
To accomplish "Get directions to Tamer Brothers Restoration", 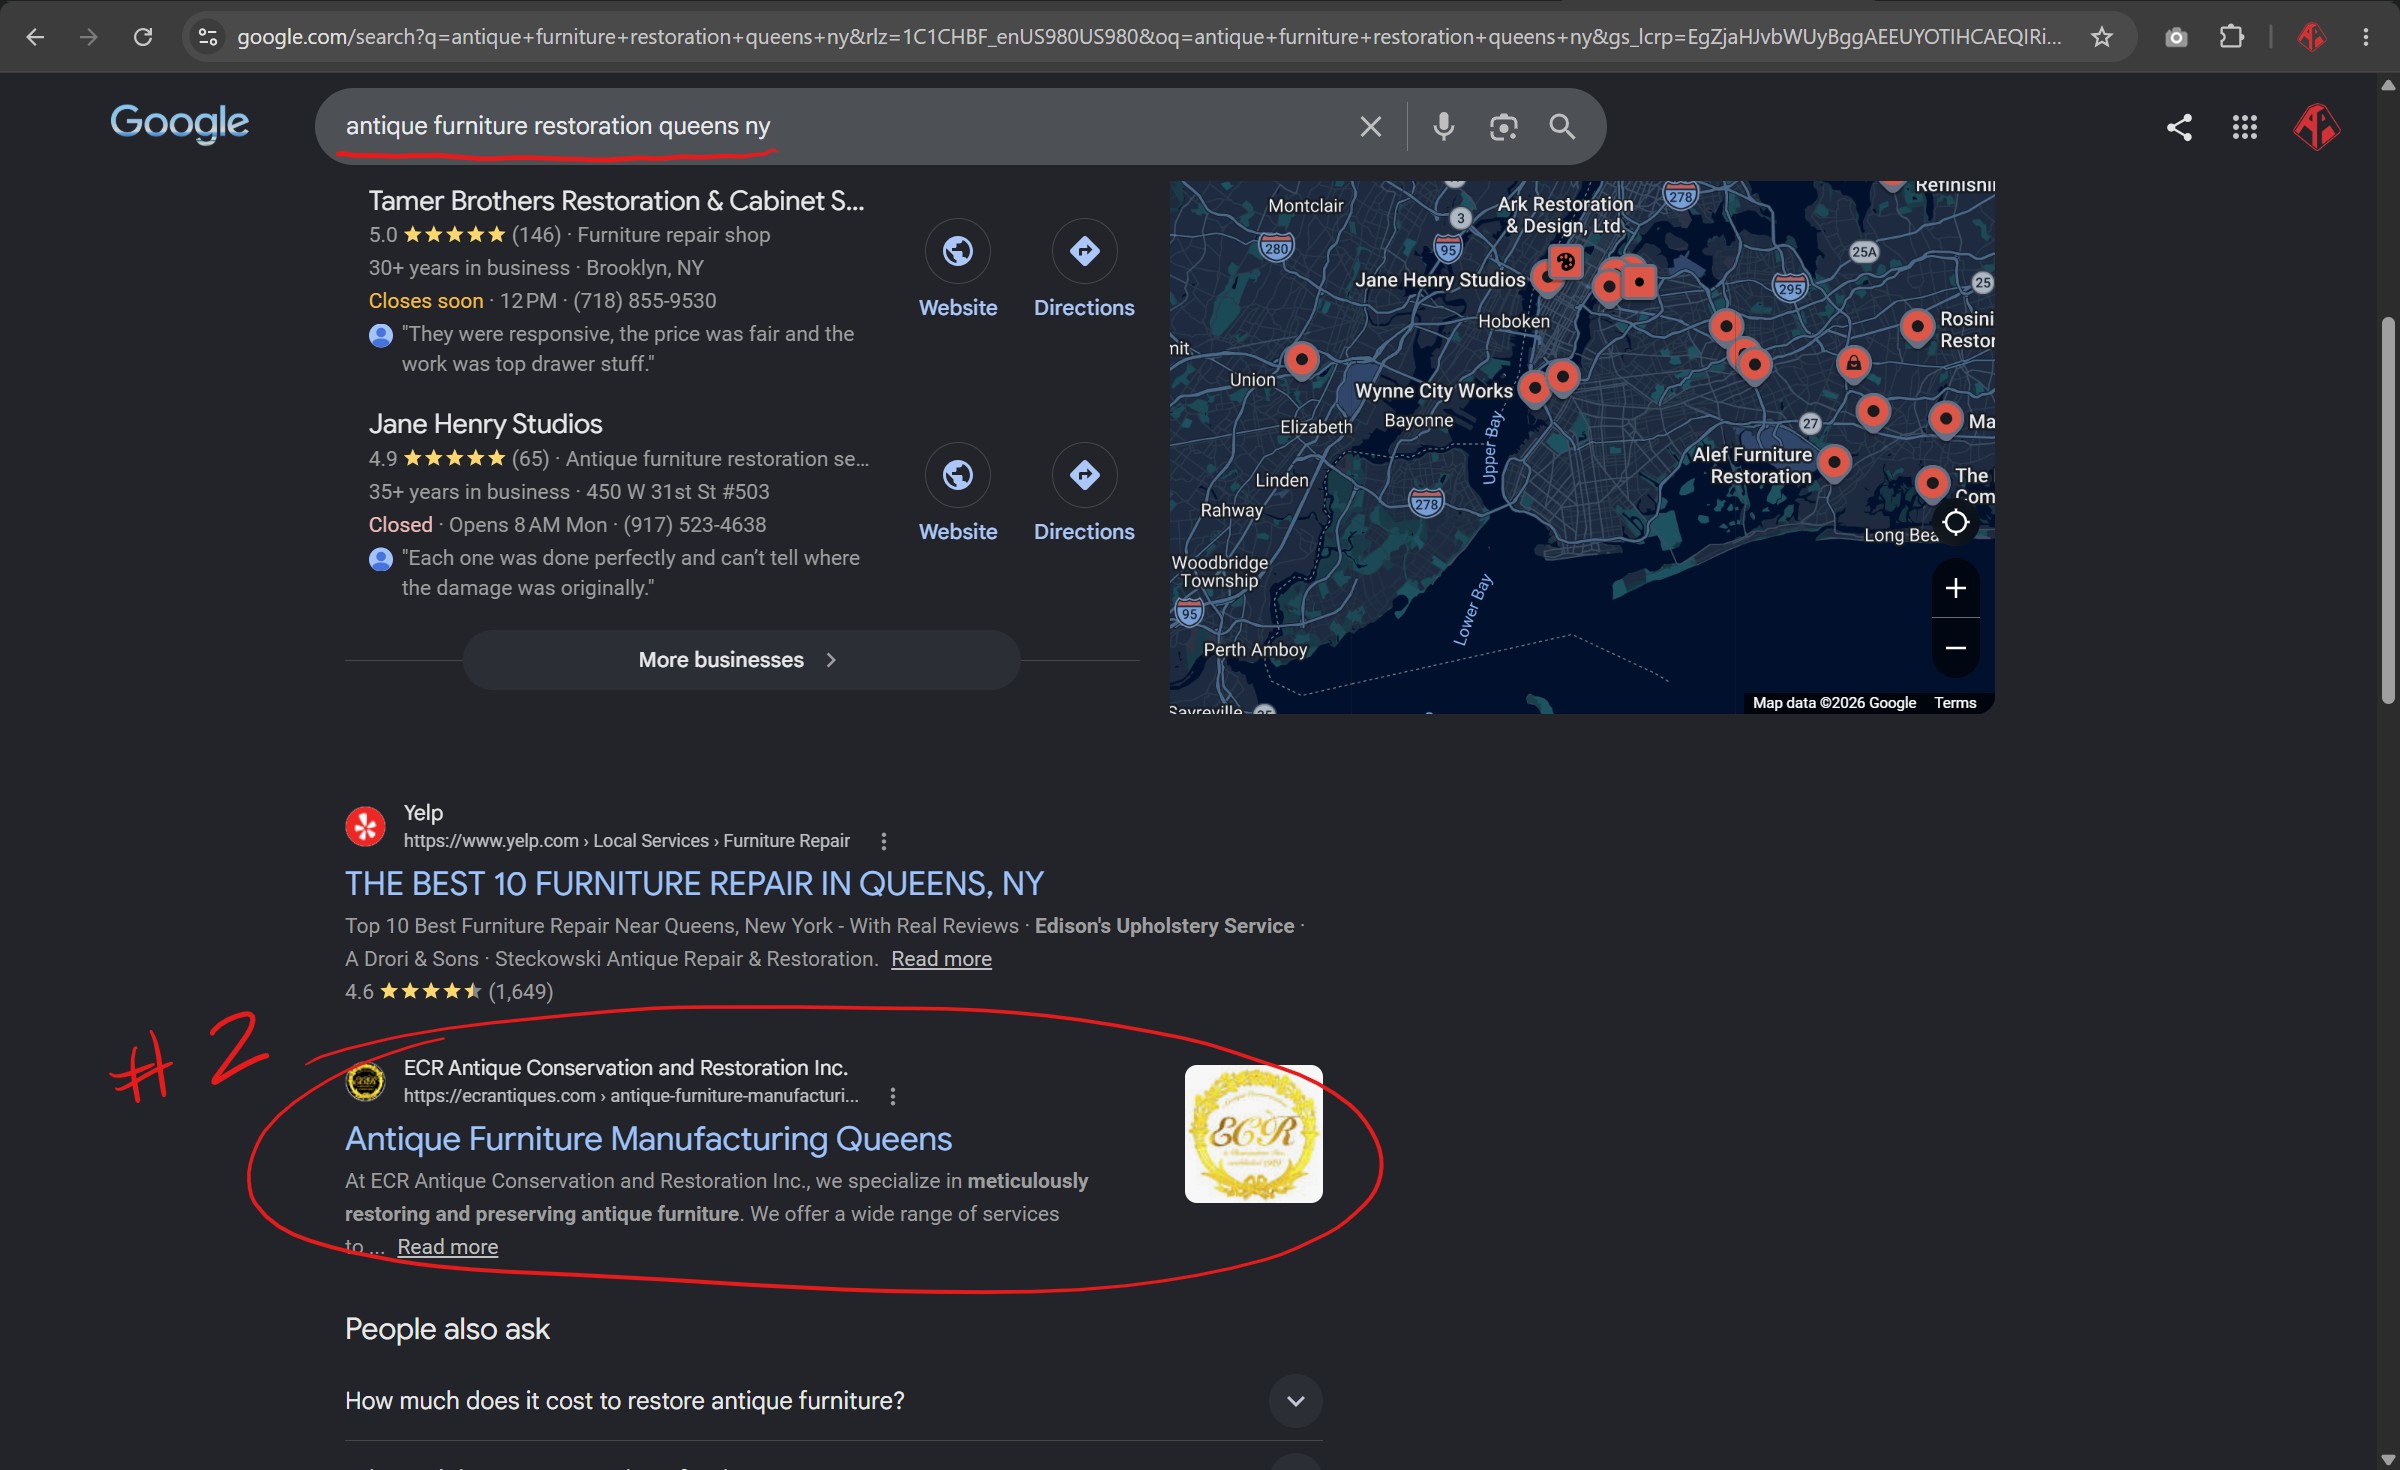I will click(x=1084, y=251).
